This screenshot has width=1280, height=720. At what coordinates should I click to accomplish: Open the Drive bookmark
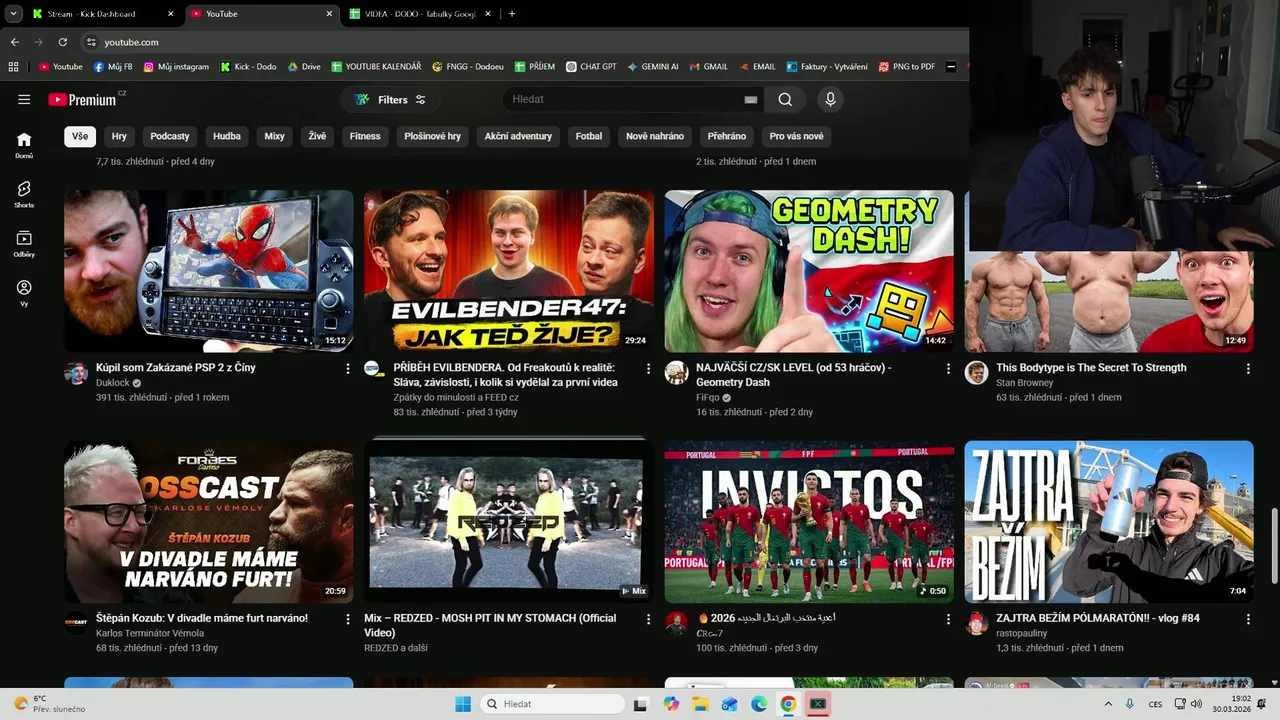tap(304, 67)
